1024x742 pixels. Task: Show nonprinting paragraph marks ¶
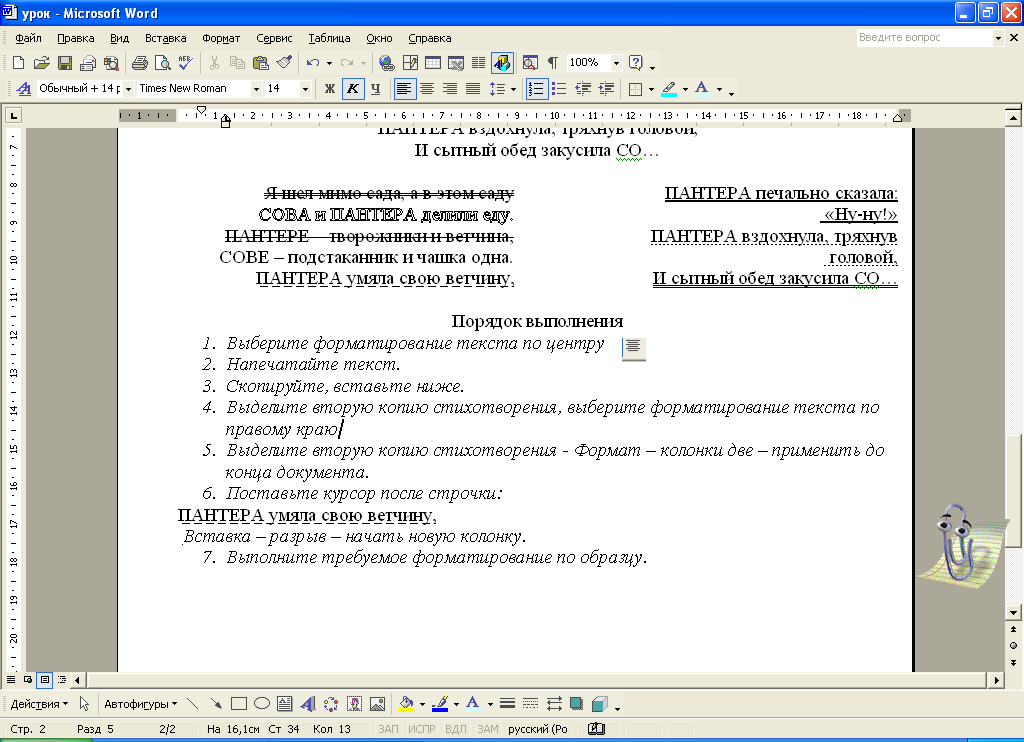point(552,63)
